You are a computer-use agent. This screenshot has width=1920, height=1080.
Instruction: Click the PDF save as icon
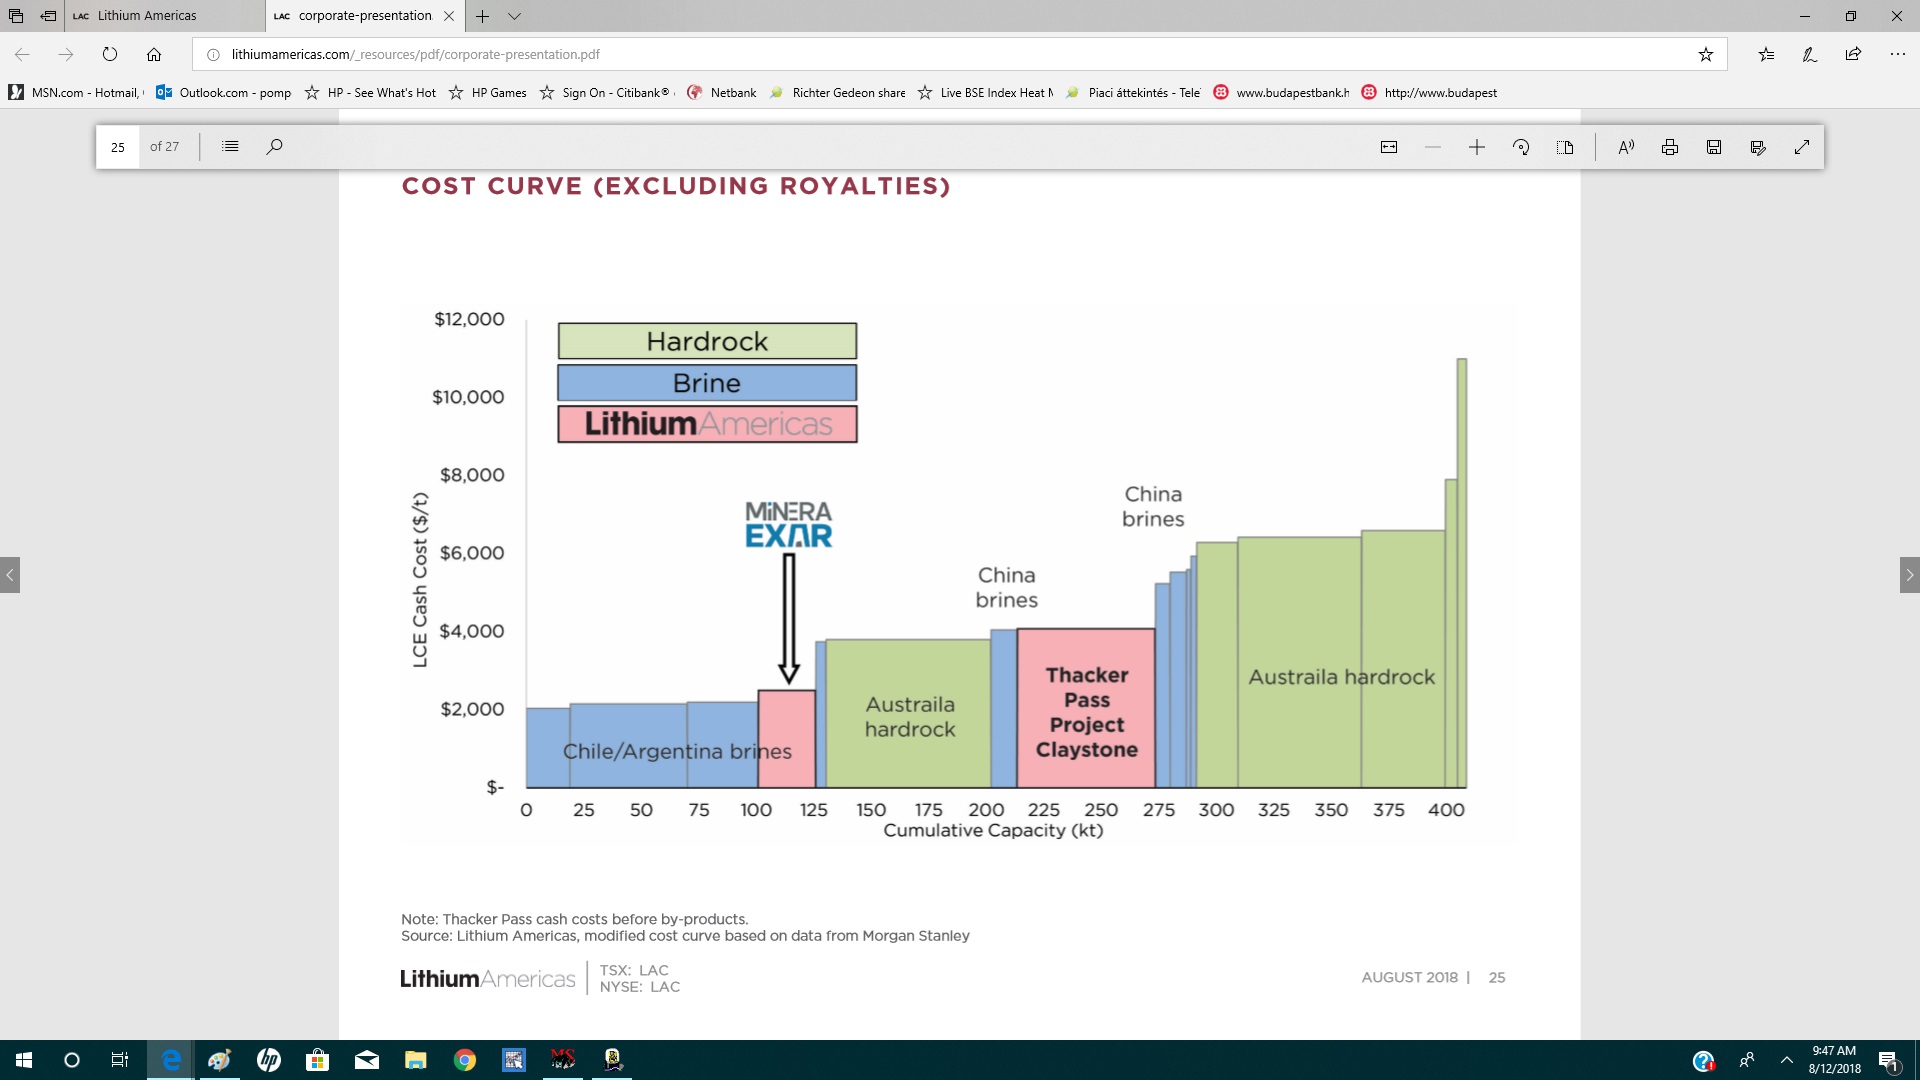(1758, 147)
